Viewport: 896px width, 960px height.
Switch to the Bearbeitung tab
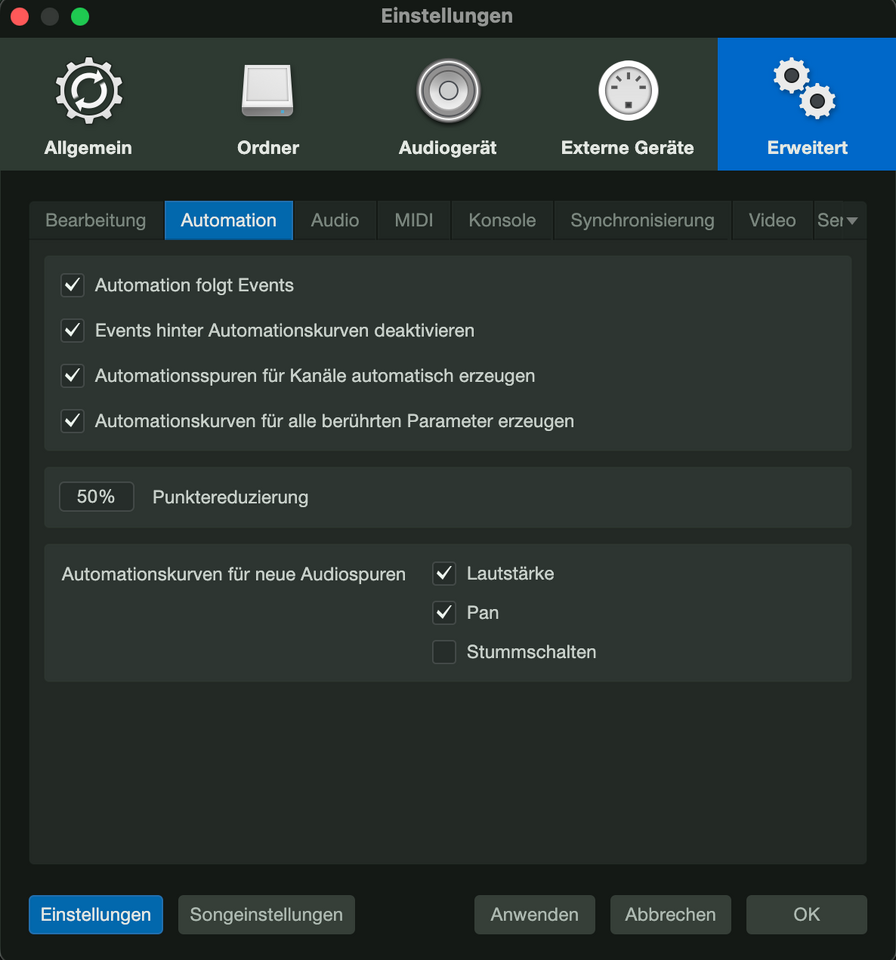[96, 221]
